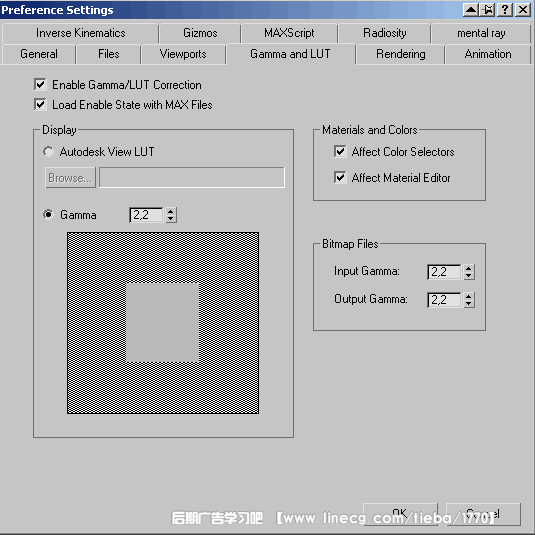
Task: Click the disabled Browse button
Action: [x=70, y=177]
